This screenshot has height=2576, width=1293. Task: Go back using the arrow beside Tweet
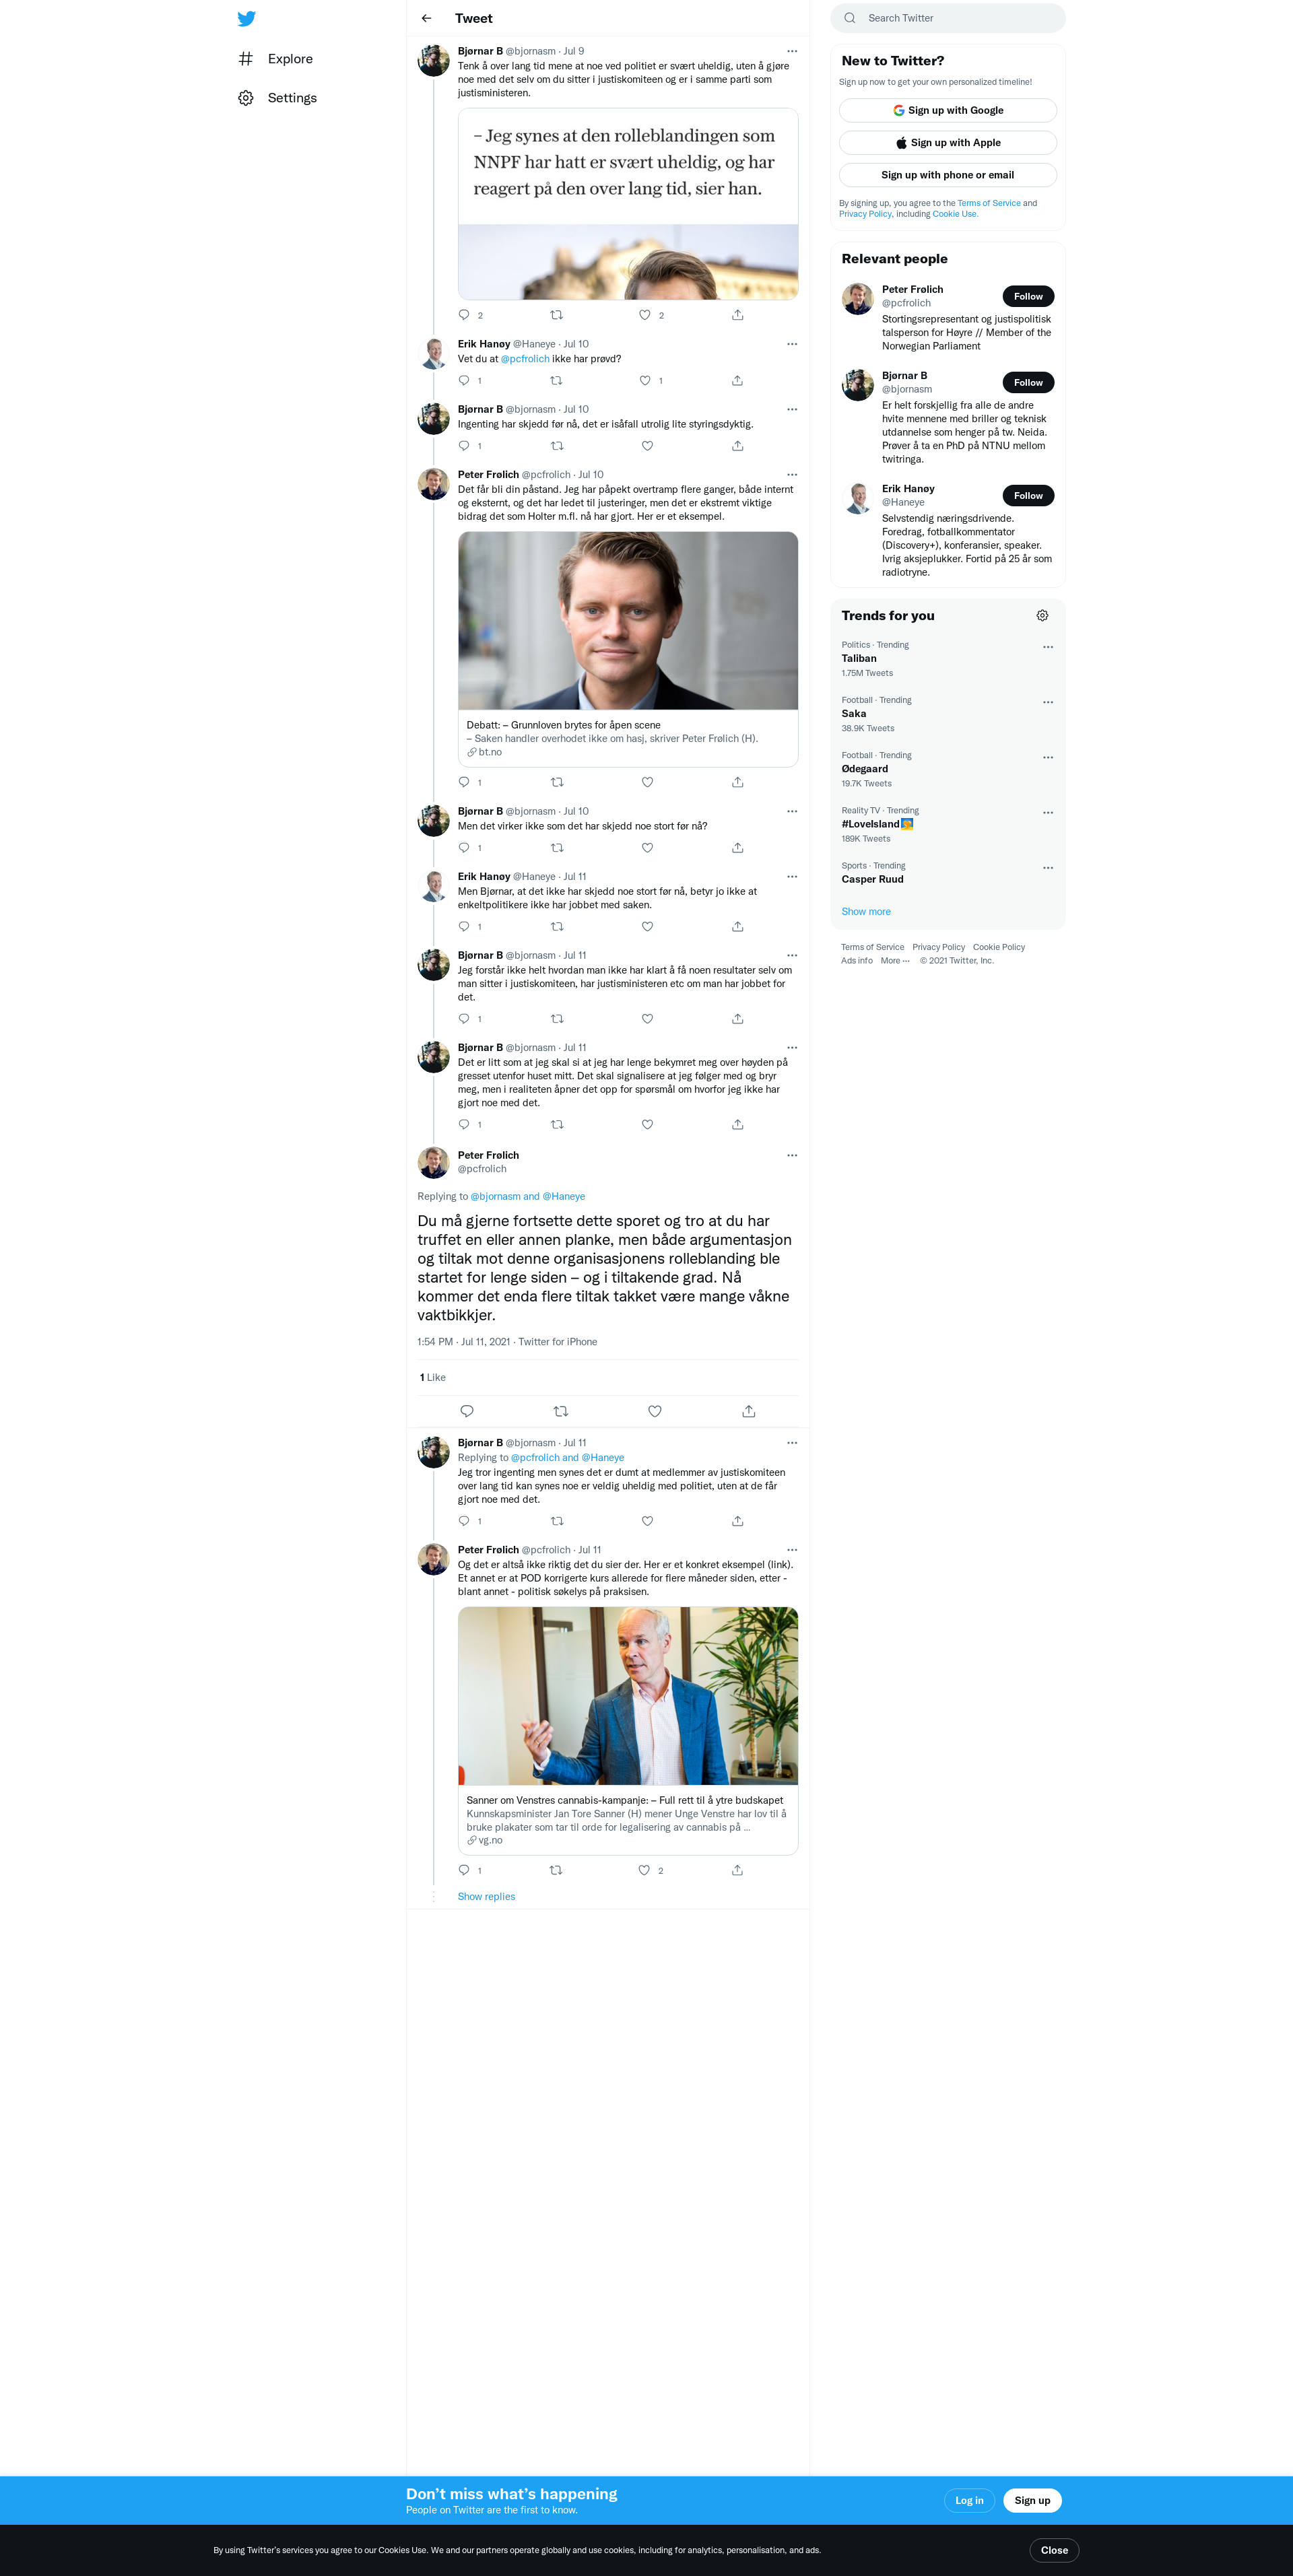(x=427, y=18)
